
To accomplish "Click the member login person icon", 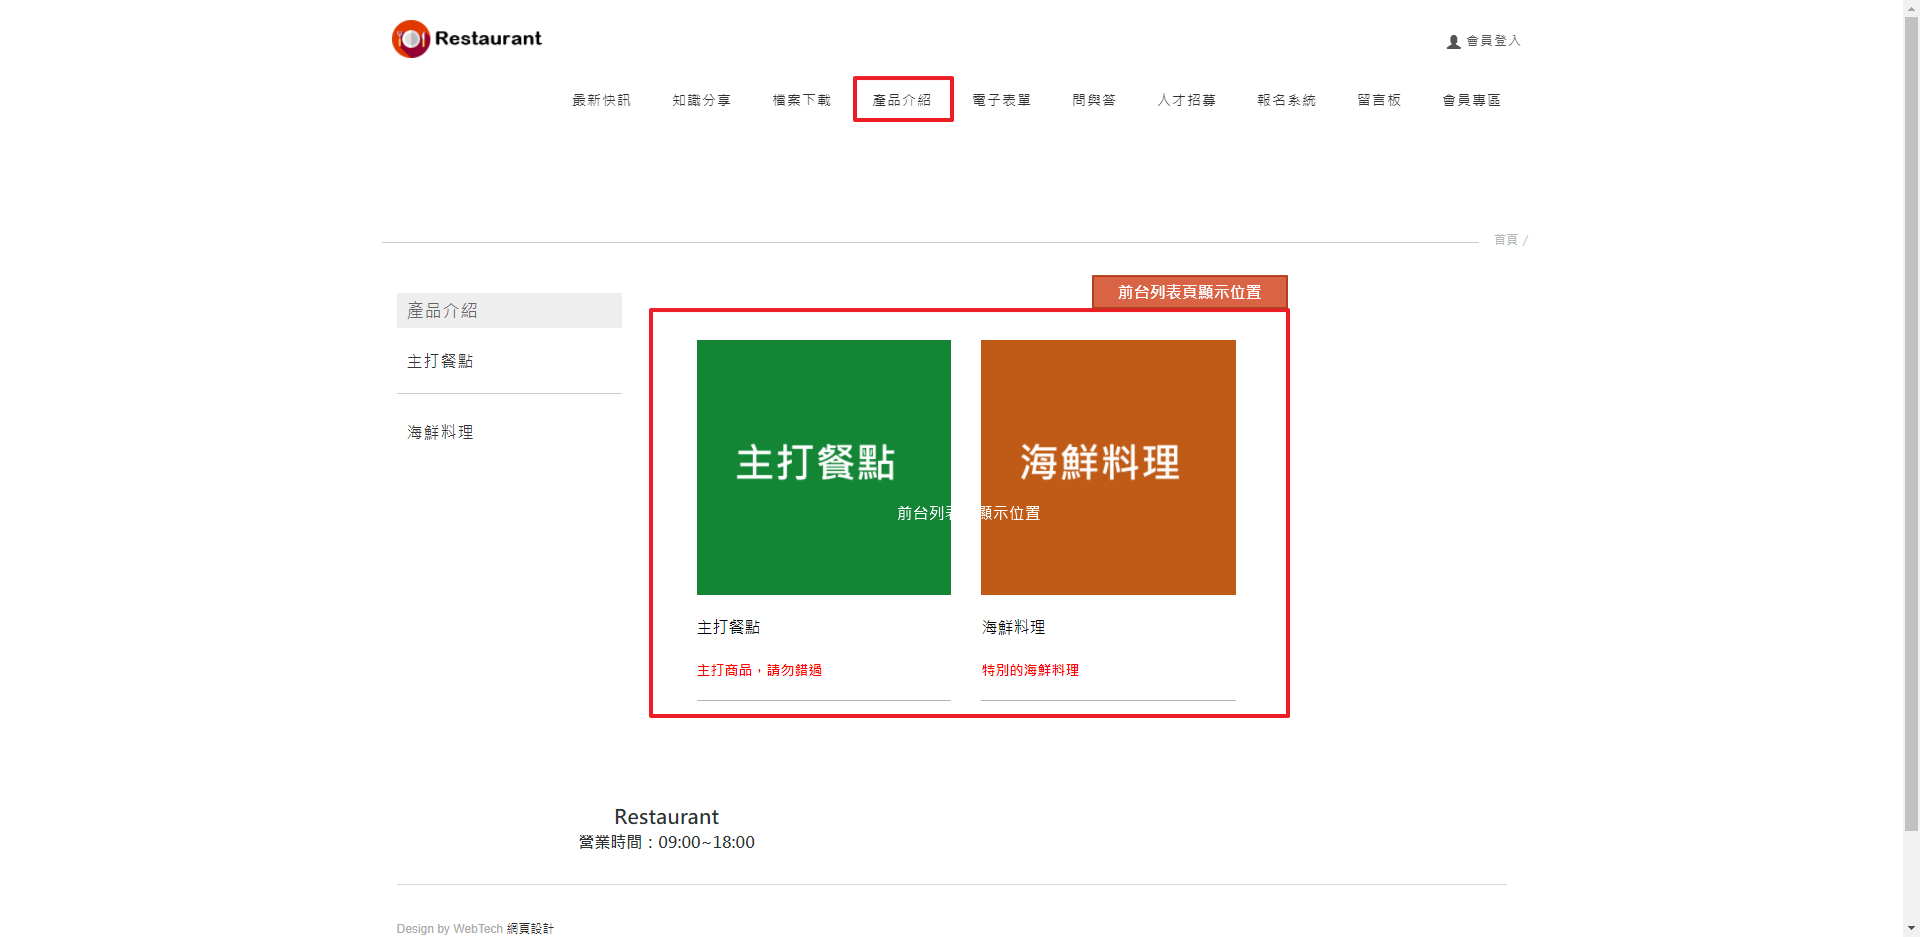I will (1453, 42).
